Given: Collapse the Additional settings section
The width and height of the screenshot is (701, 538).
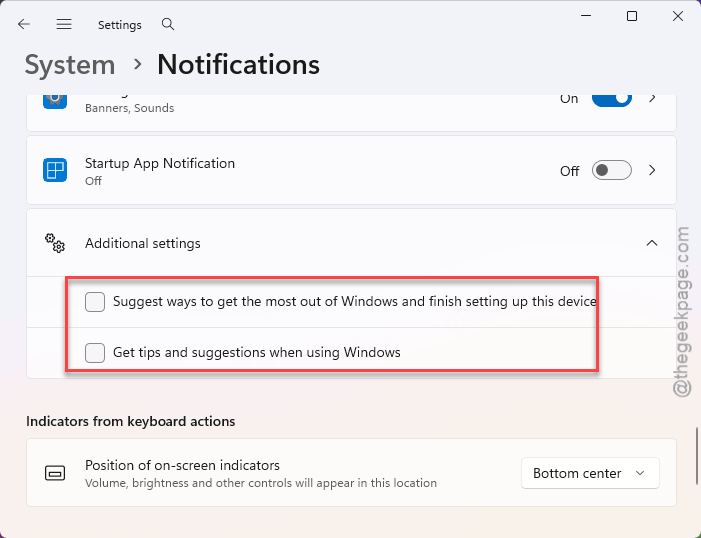Looking at the screenshot, I should (652, 243).
